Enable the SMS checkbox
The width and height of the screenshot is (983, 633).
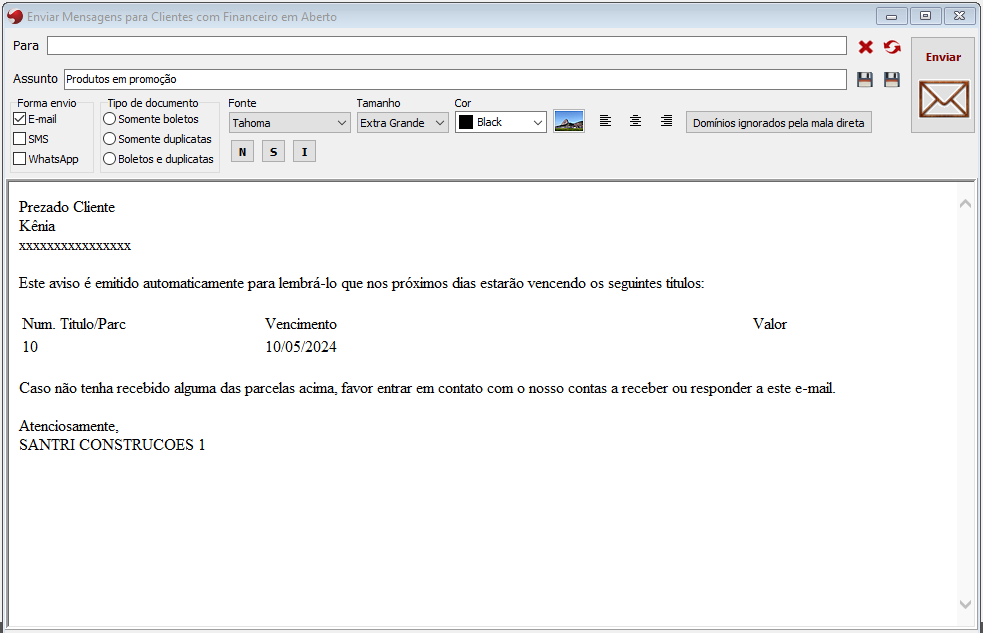click(19, 139)
